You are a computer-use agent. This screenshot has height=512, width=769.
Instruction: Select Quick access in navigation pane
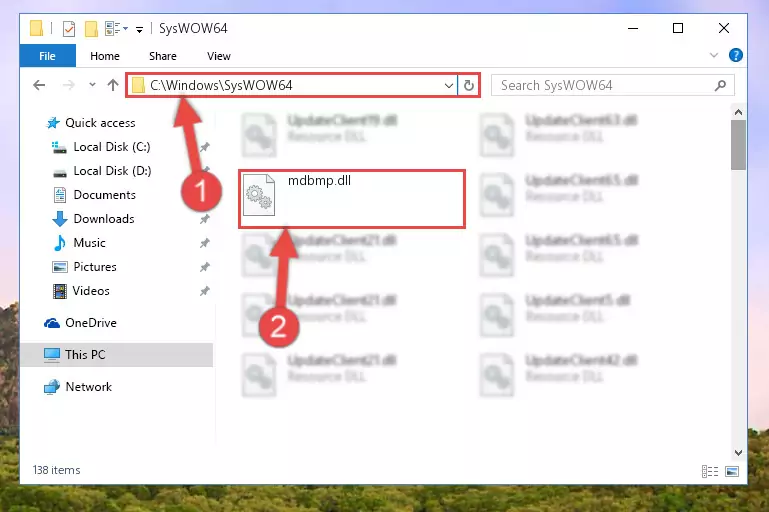(100, 123)
